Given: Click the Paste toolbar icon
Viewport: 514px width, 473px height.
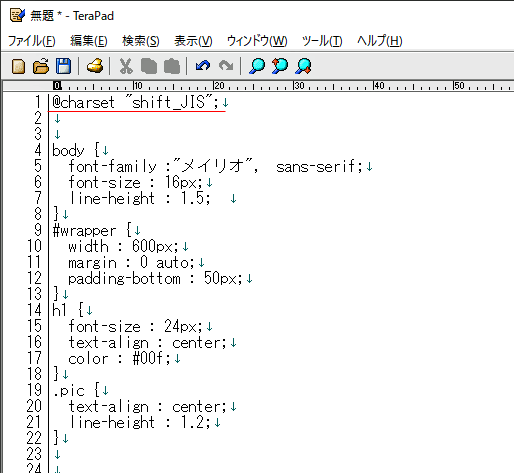Looking at the screenshot, I should 172,66.
